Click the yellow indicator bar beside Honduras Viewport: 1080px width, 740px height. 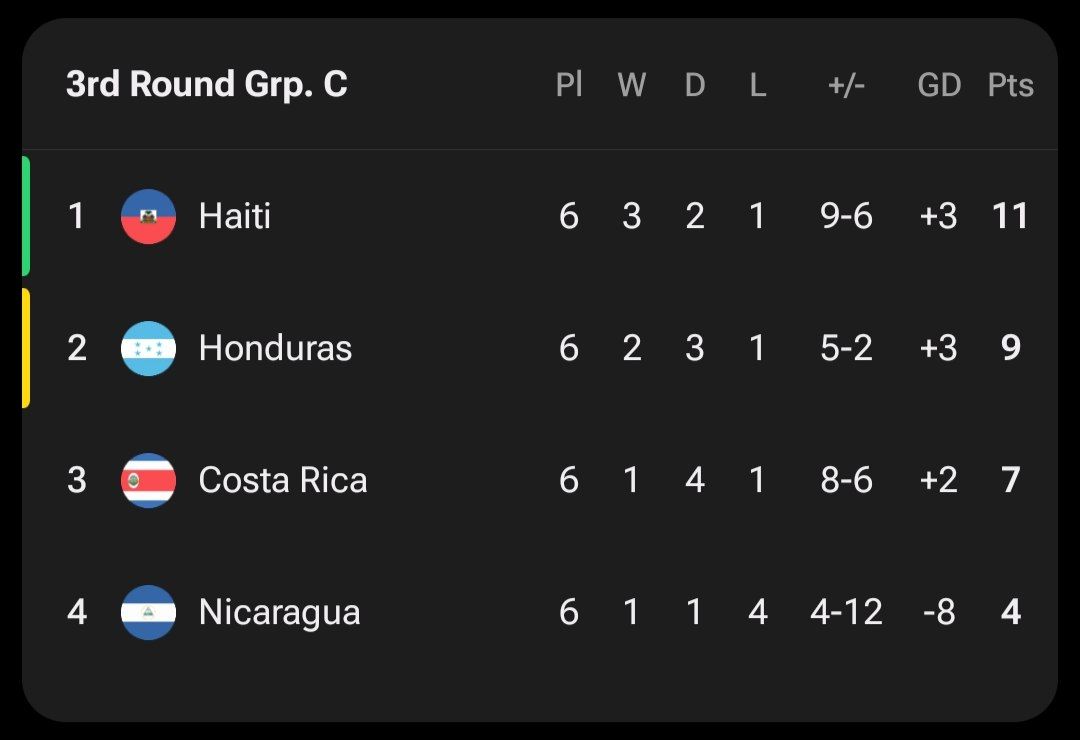(26, 348)
